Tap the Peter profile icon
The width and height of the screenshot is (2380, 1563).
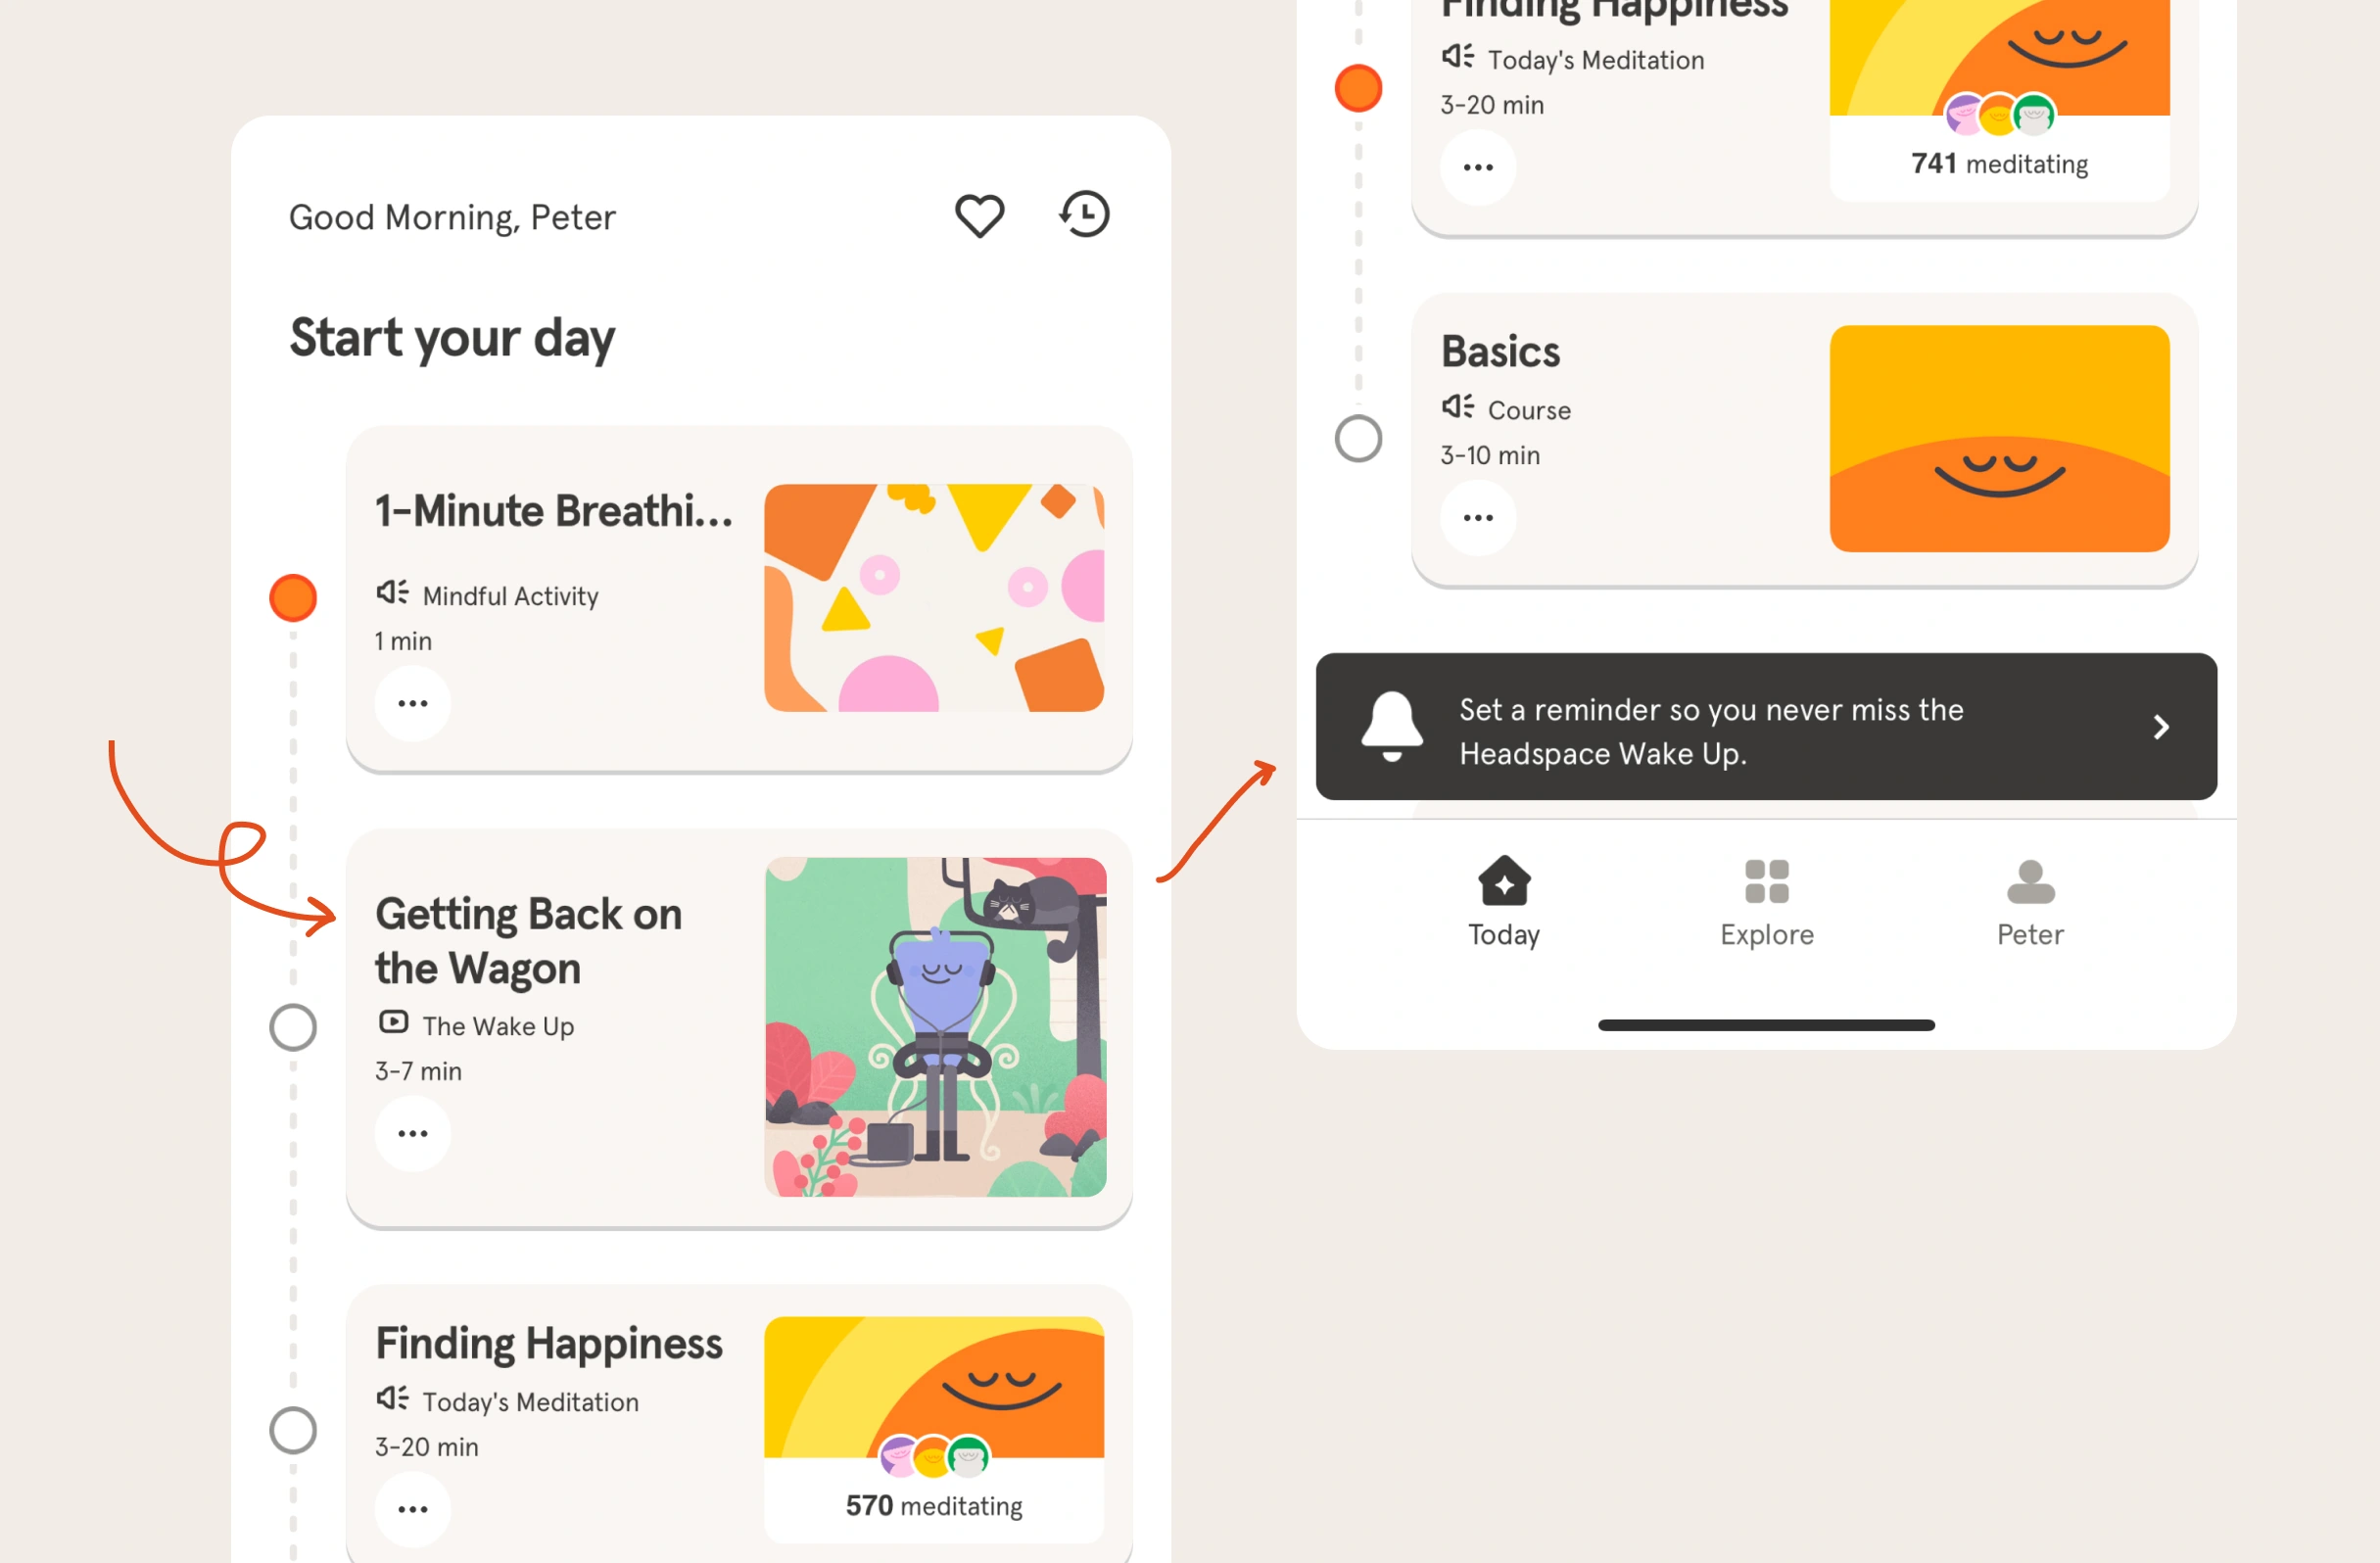click(2031, 882)
